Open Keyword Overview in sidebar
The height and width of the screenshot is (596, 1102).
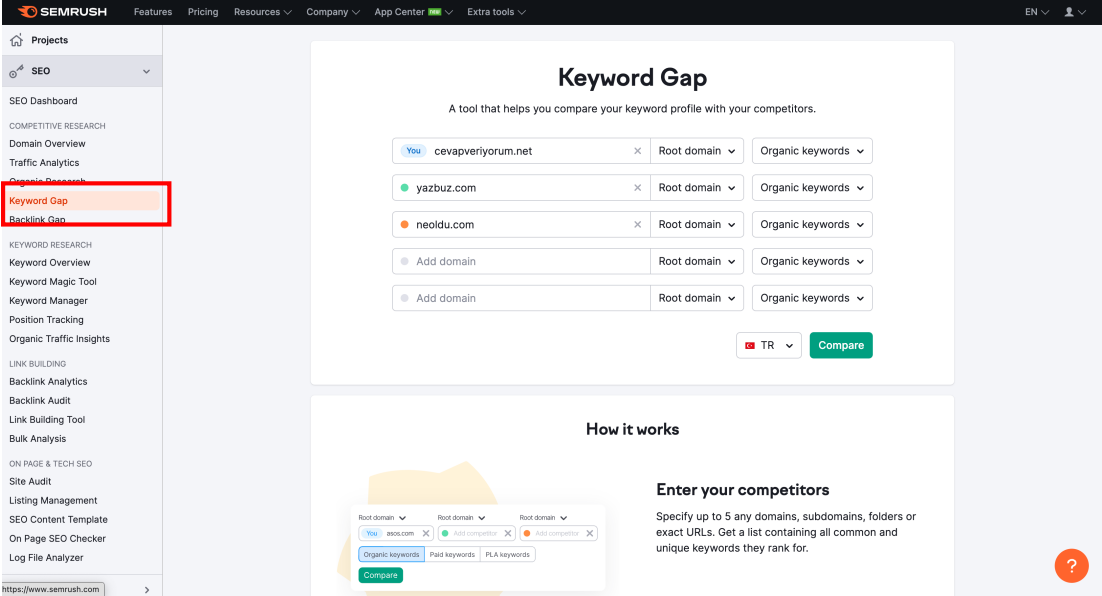[50, 263]
